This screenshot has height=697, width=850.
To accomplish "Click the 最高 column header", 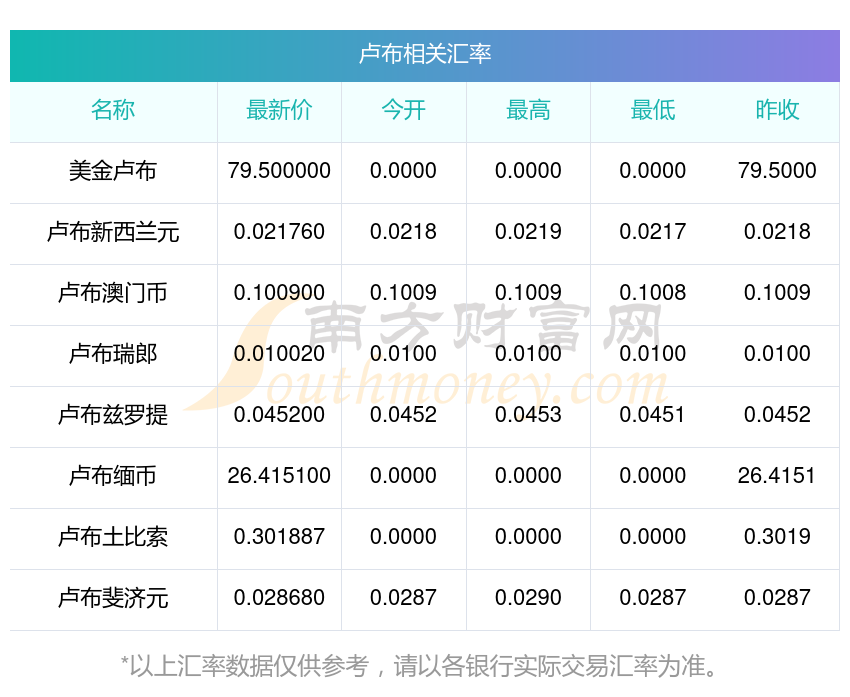I will tap(528, 111).
